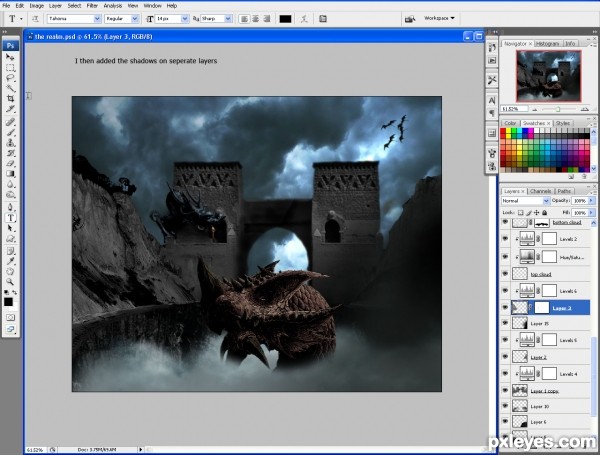The width and height of the screenshot is (600, 455).
Task: Select the Move tool
Action: (10, 57)
